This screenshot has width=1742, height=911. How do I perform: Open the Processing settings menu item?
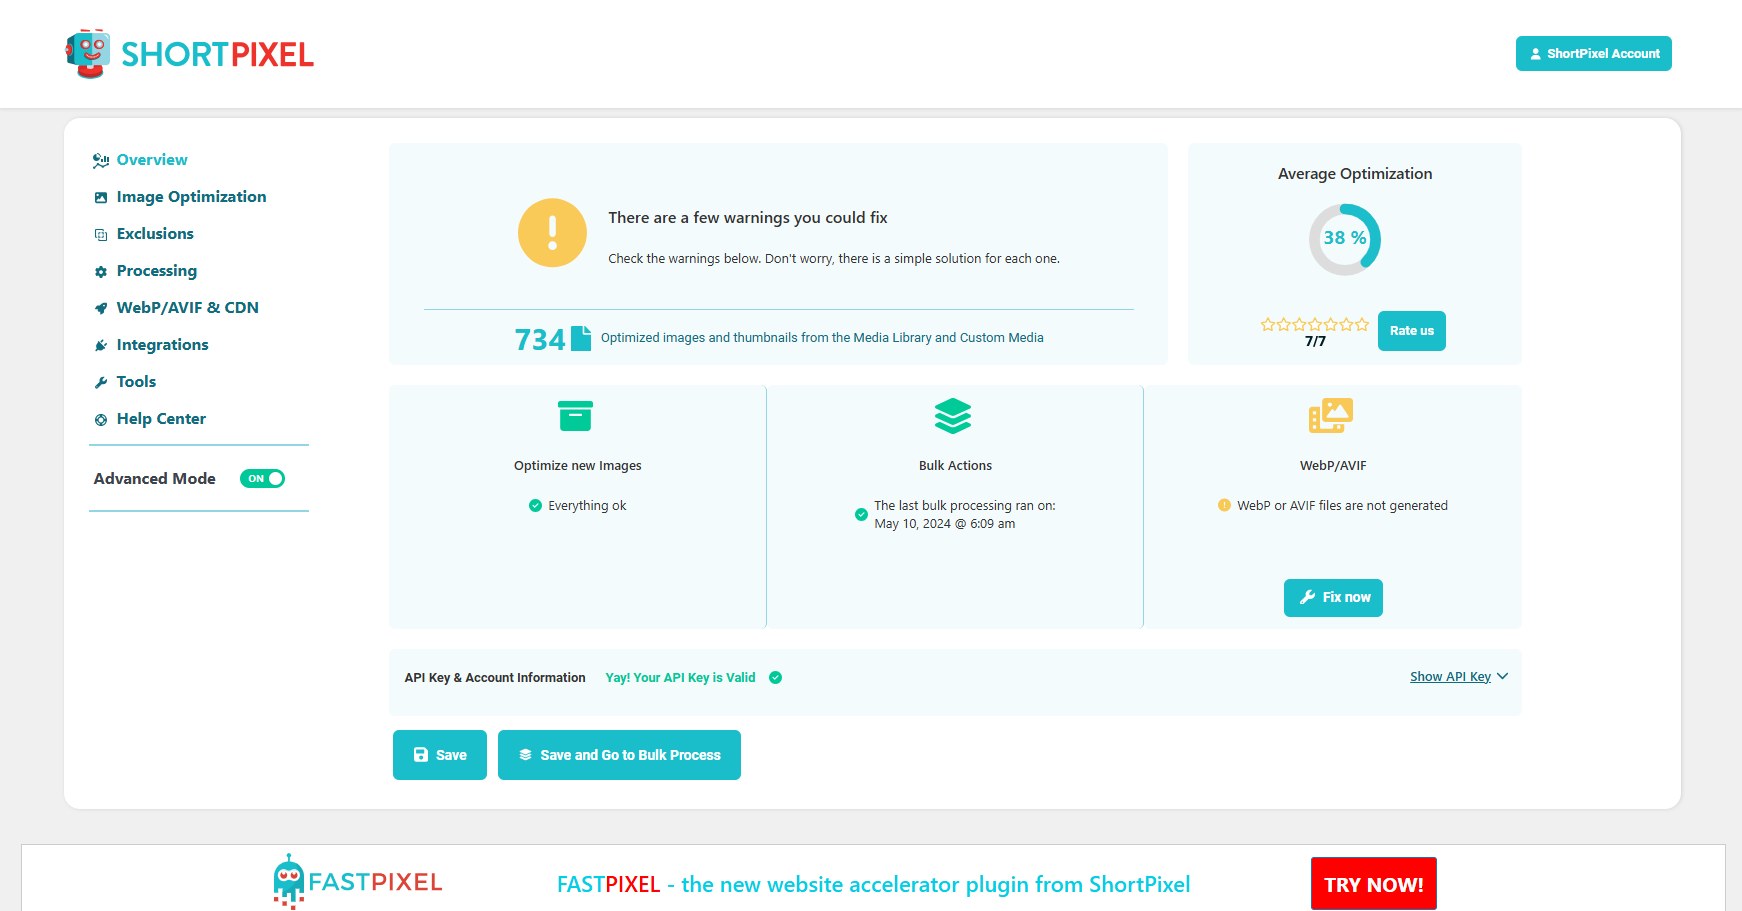pos(157,271)
